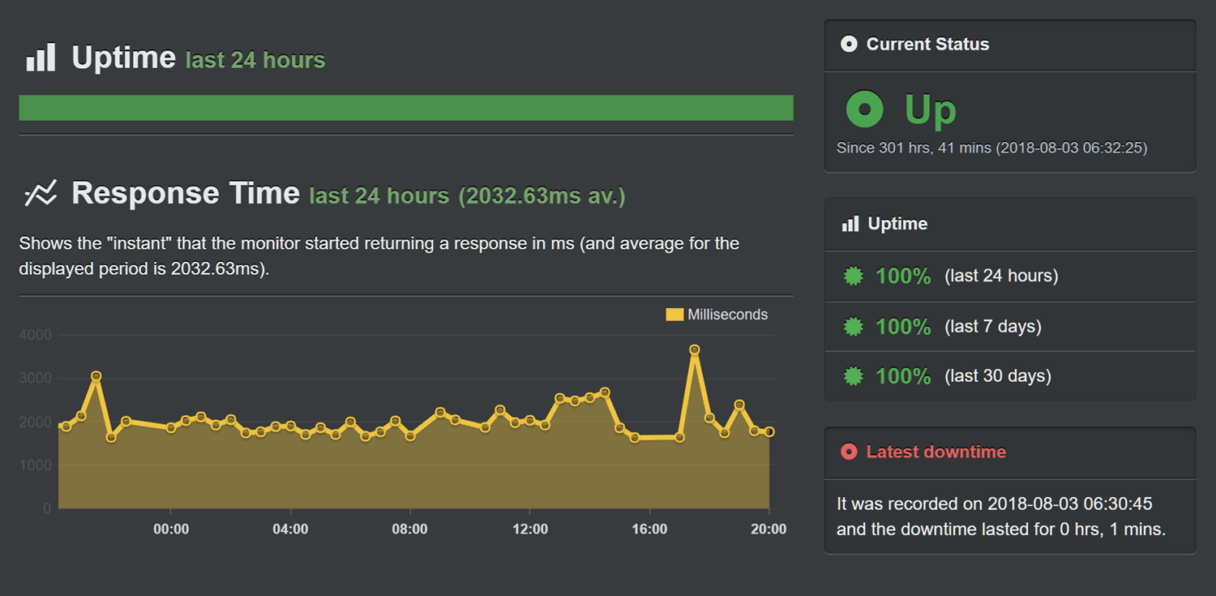Select the green burst icon next to last 24 hours
This screenshot has width=1216, height=596.
[854, 275]
